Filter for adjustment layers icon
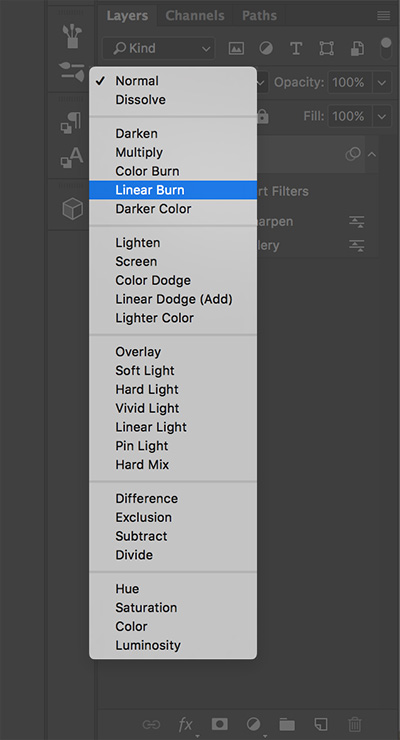This screenshot has height=740, width=400. pos(266,48)
